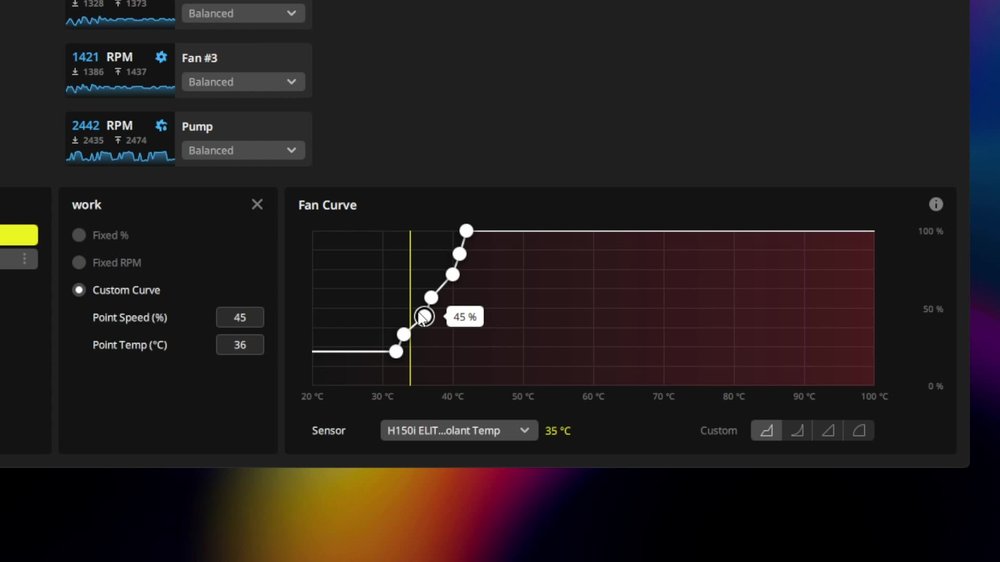This screenshot has height=562, width=1000.
Task: Show Fan Curve info icon
Action: (x=936, y=204)
